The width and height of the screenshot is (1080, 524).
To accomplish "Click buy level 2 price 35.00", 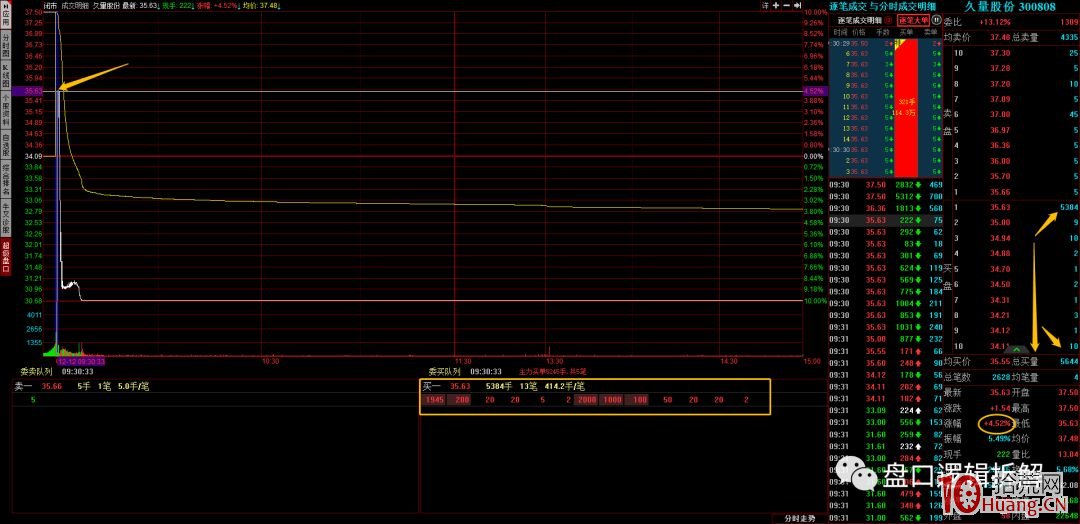I will pyautogui.click(x=1000, y=222).
